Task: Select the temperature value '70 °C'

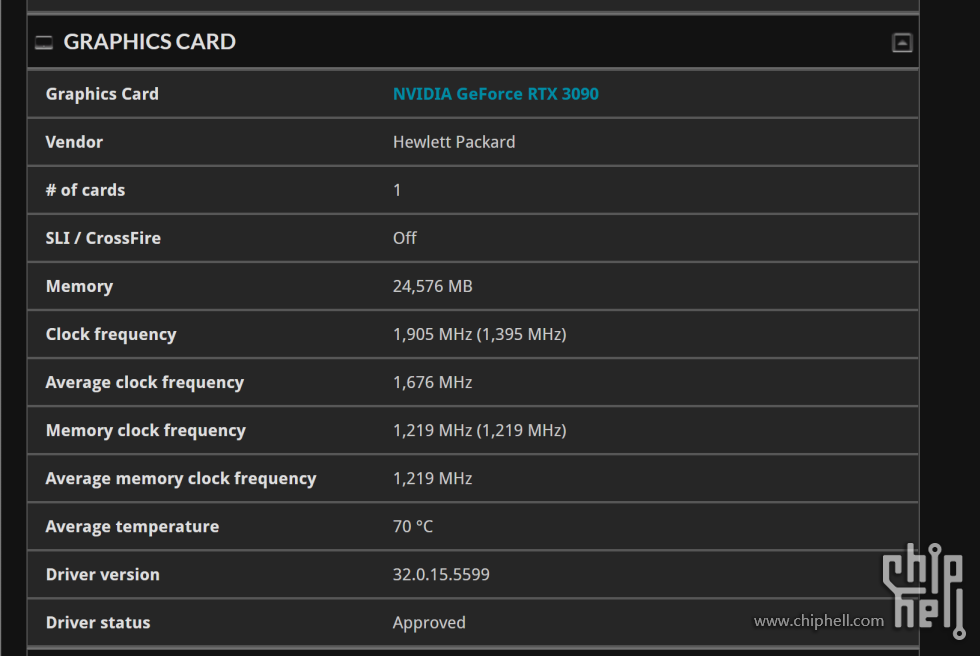Action: (x=412, y=527)
